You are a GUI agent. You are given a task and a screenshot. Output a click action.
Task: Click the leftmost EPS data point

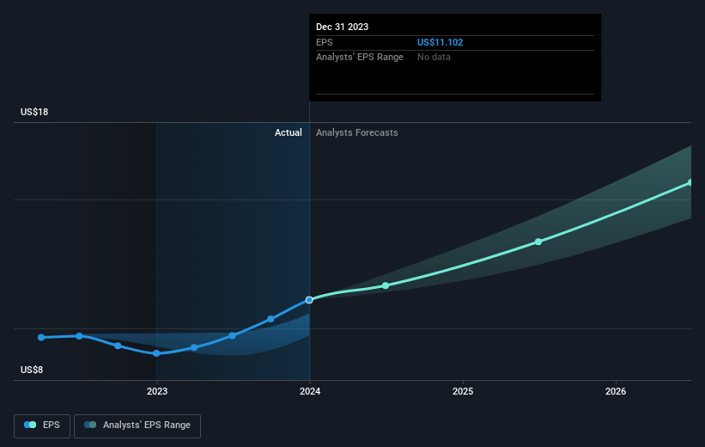point(41,337)
